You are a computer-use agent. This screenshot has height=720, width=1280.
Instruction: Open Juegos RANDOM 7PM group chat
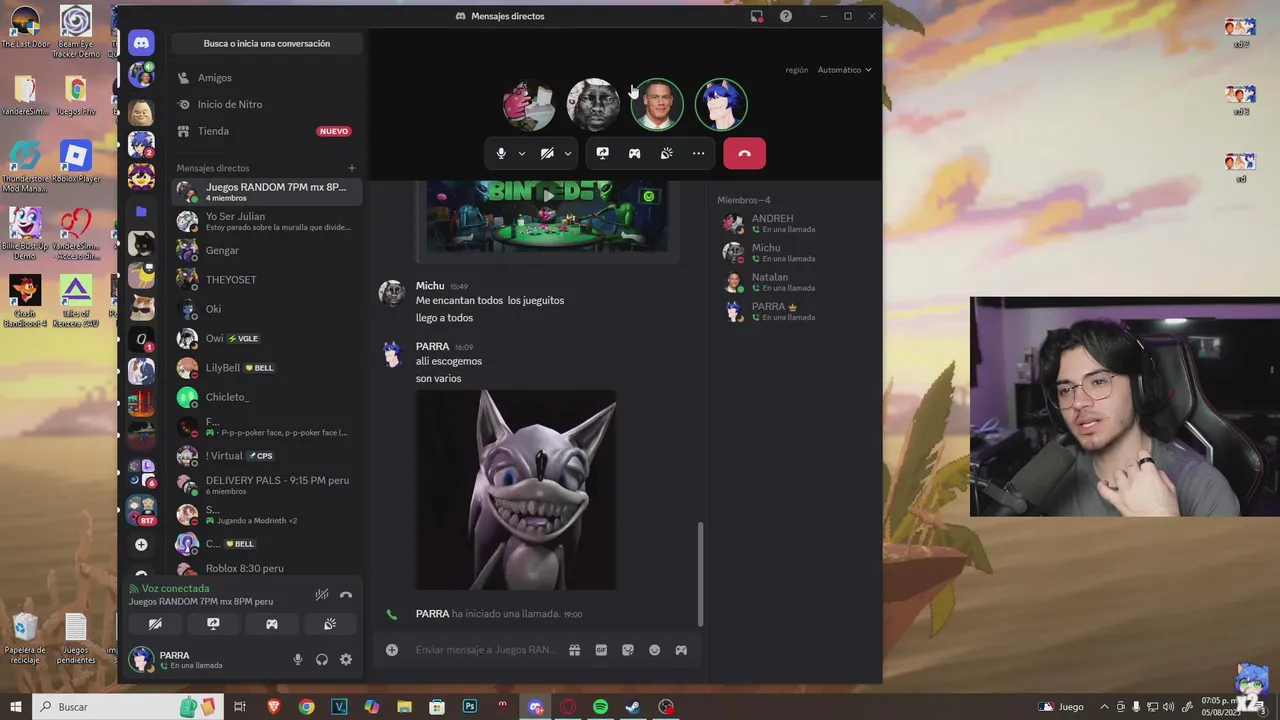click(266, 192)
